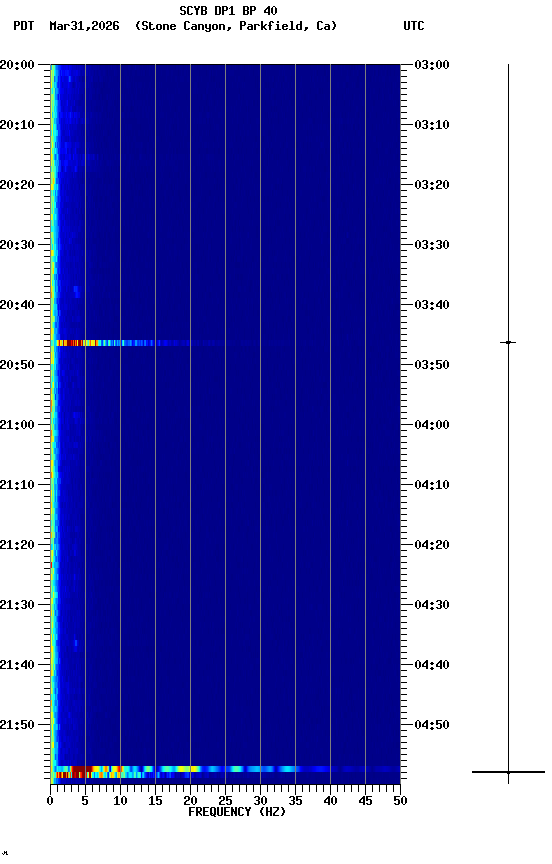This screenshot has height=864, width=552.
Task: Click the small seismogram spike near 03:46 UTC
Action: coord(508,343)
